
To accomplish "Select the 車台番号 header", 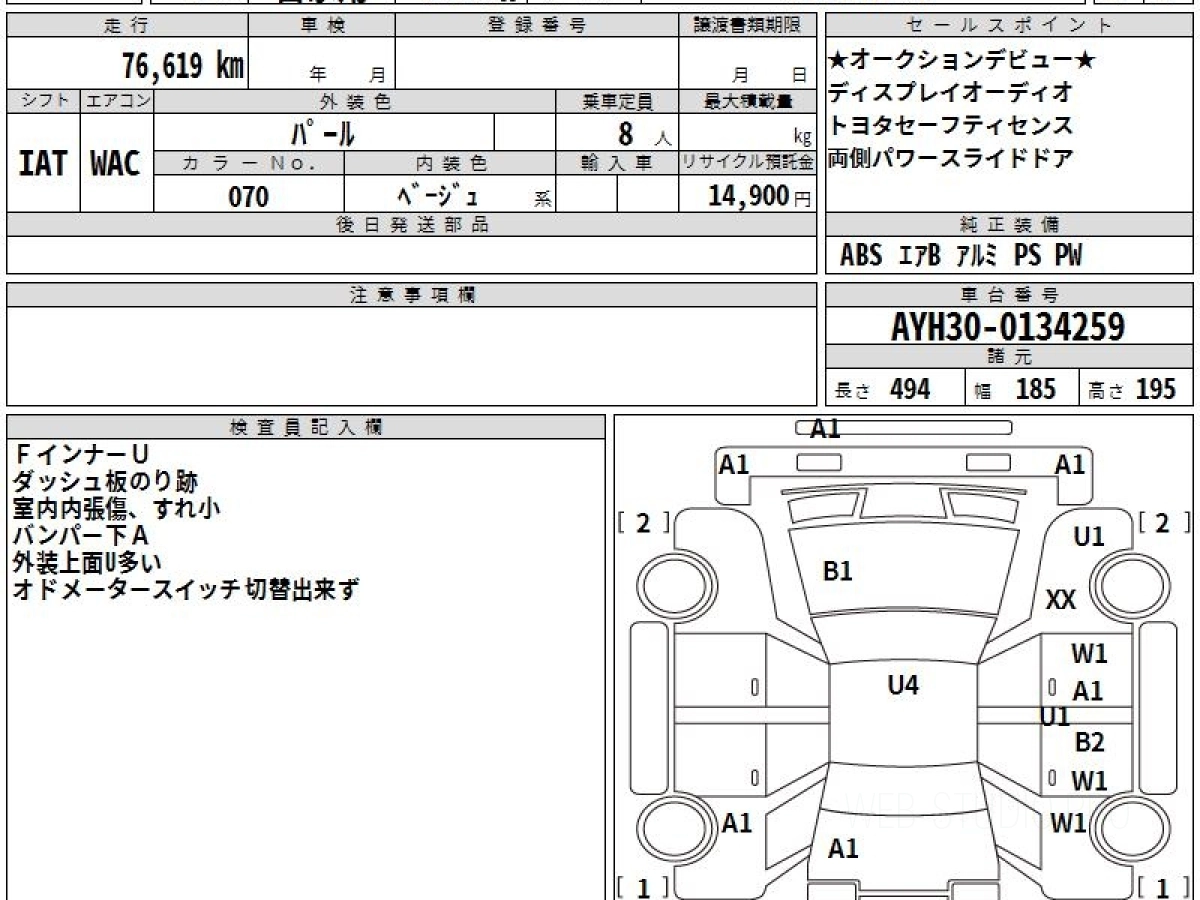I will 1010,295.
